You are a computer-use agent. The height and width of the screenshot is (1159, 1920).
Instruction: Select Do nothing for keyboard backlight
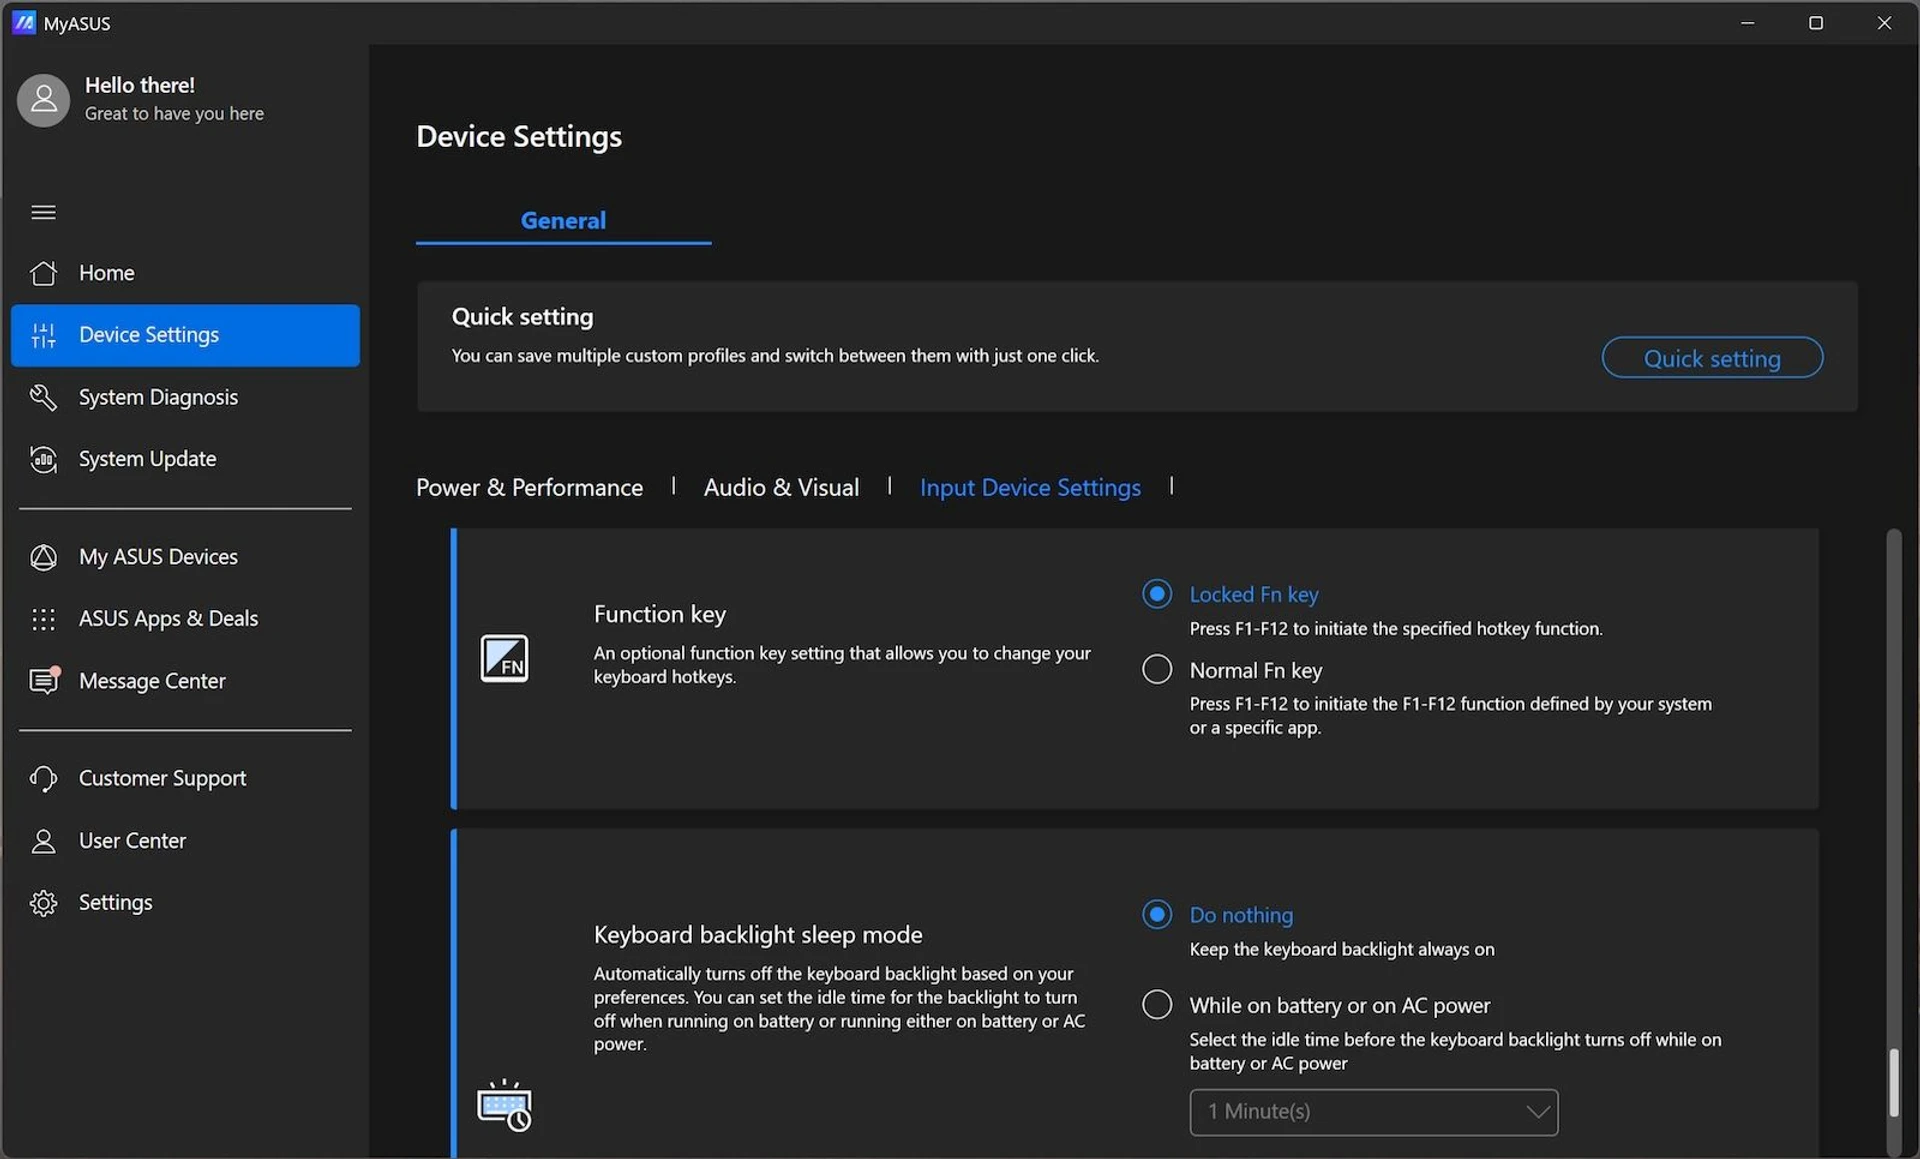(1157, 914)
